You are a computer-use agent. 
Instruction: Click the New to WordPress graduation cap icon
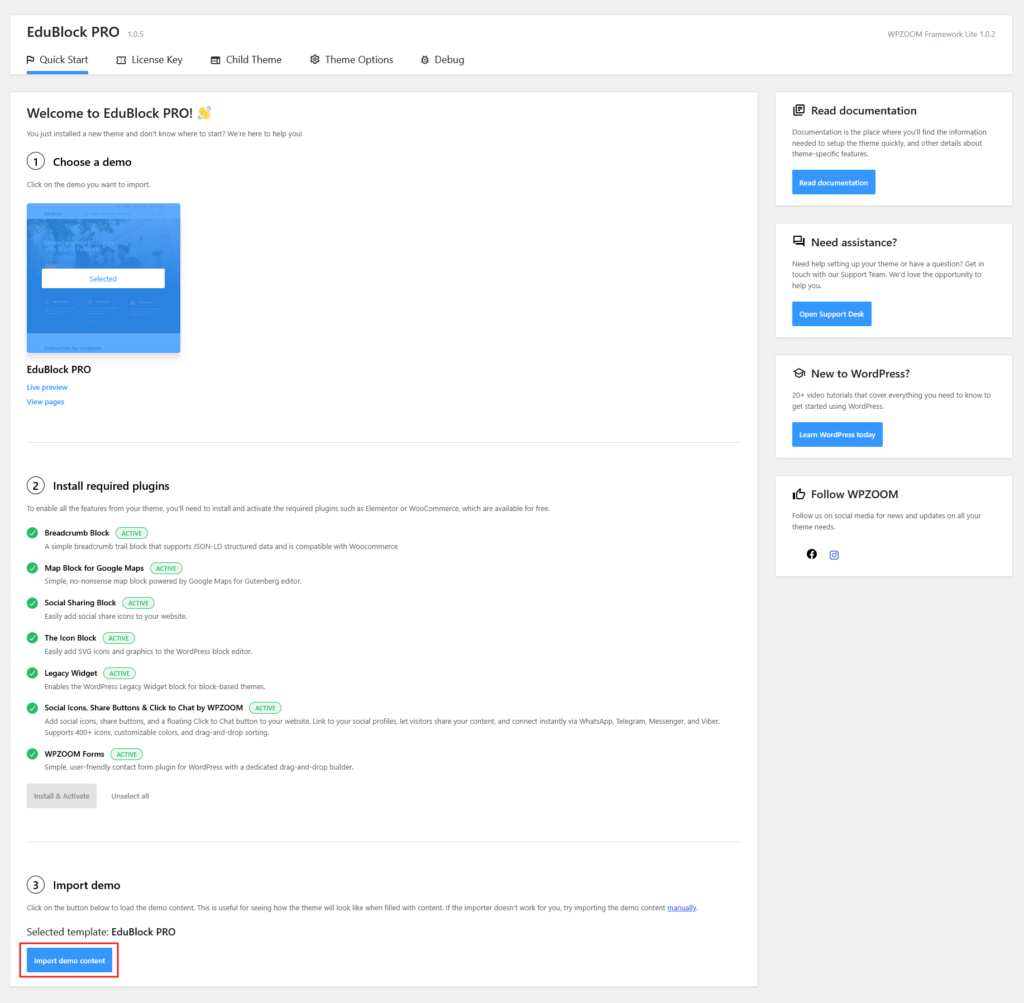[x=799, y=374]
